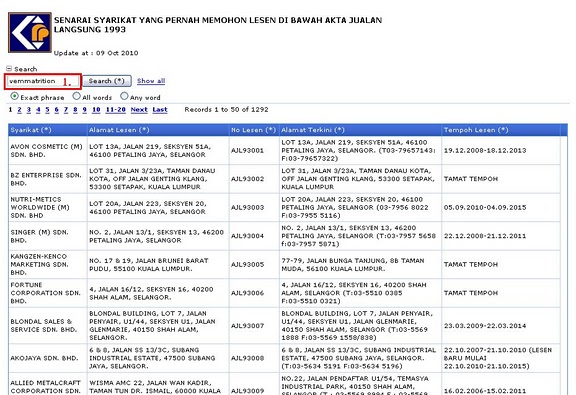This screenshot has height=395, width=576.
Task: Click the Records 1 to 50 of 1292 text
Action: 226,109
